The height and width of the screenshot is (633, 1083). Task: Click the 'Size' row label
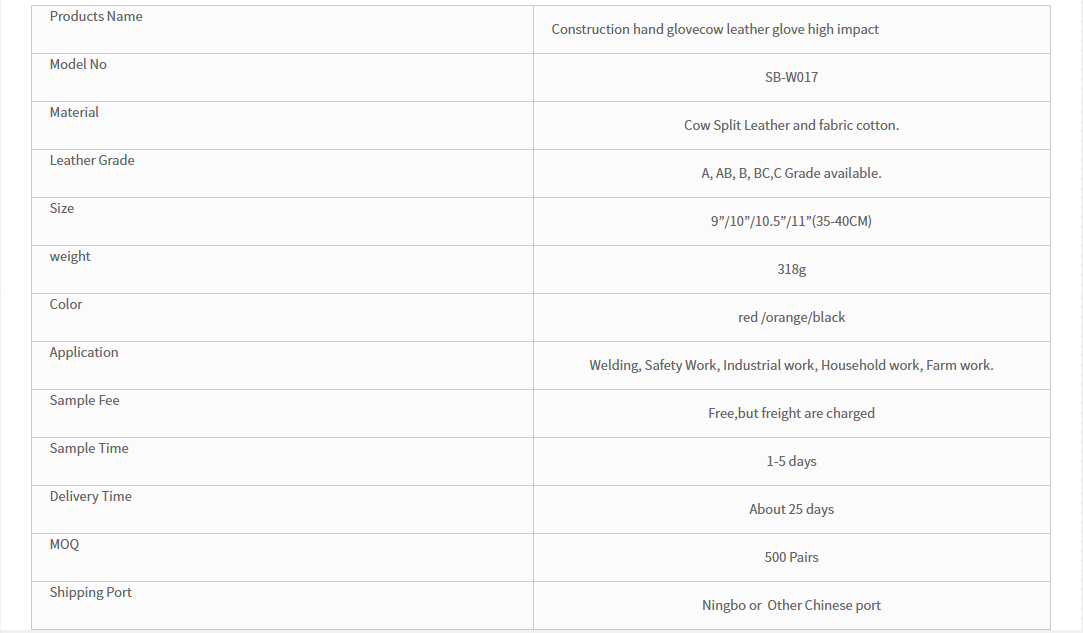[62, 209]
